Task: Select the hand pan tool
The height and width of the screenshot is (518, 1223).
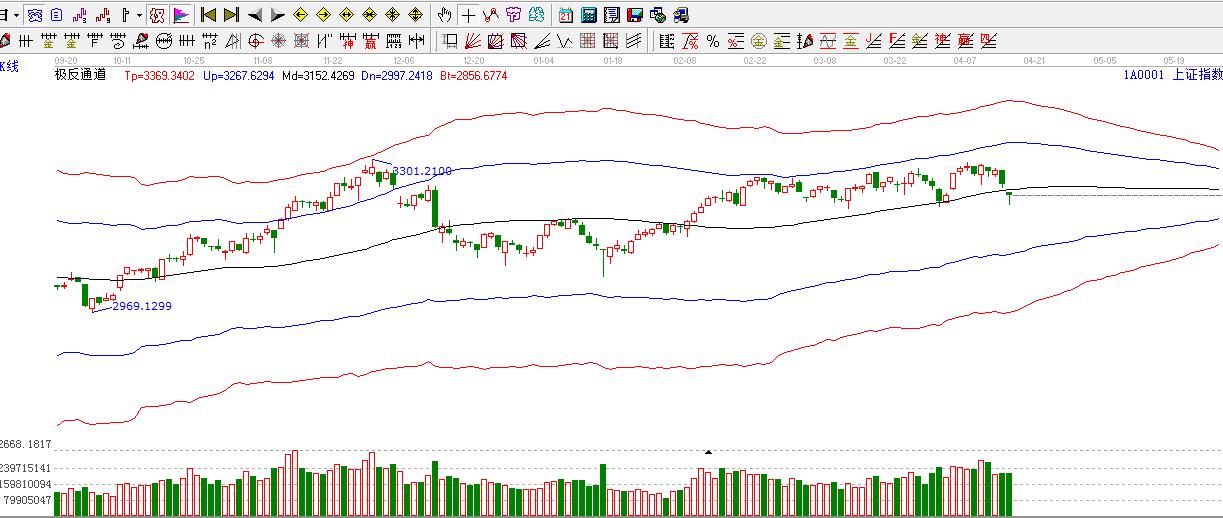Action: (x=444, y=15)
